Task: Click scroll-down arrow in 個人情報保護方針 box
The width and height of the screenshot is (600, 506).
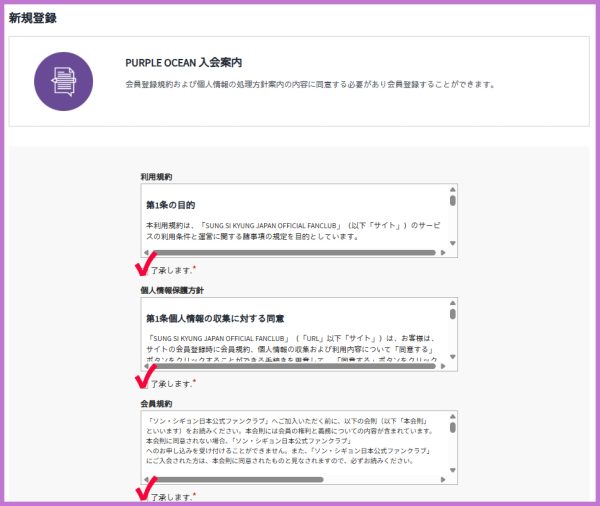Action: pyautogui.click(x=452, y=356)
